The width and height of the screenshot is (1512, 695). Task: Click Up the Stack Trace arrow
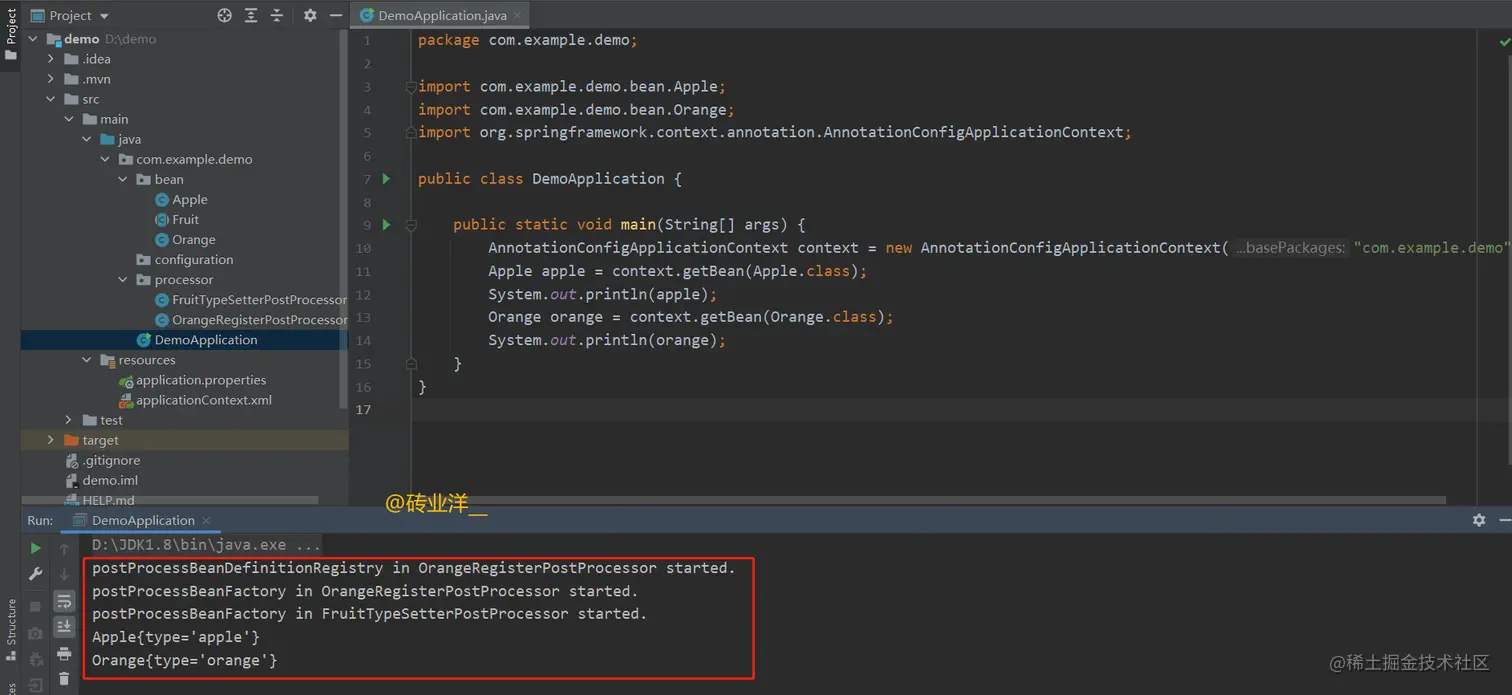(x=64, y=548)
